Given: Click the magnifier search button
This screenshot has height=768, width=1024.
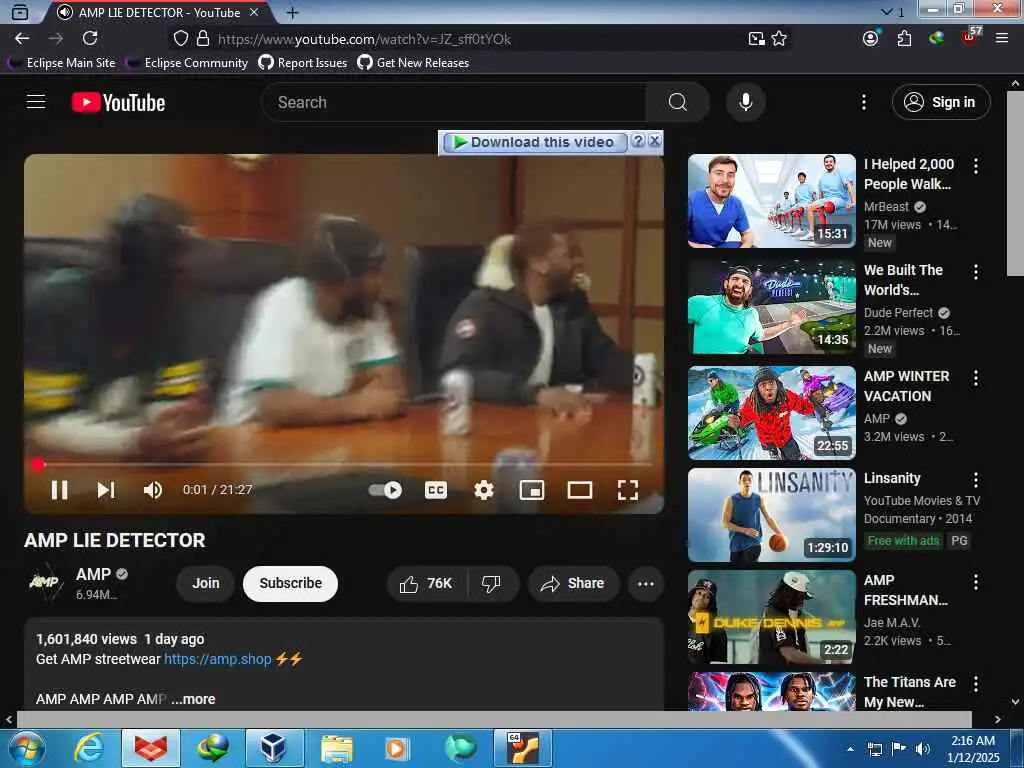Looking at the screenshot, I should pyautogui.click(x=678, y=103).
